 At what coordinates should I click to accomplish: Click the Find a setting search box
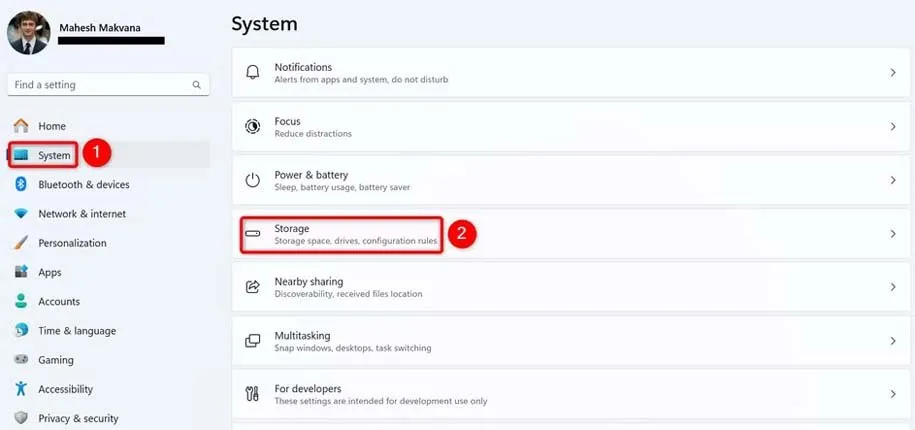pos(100,85)
